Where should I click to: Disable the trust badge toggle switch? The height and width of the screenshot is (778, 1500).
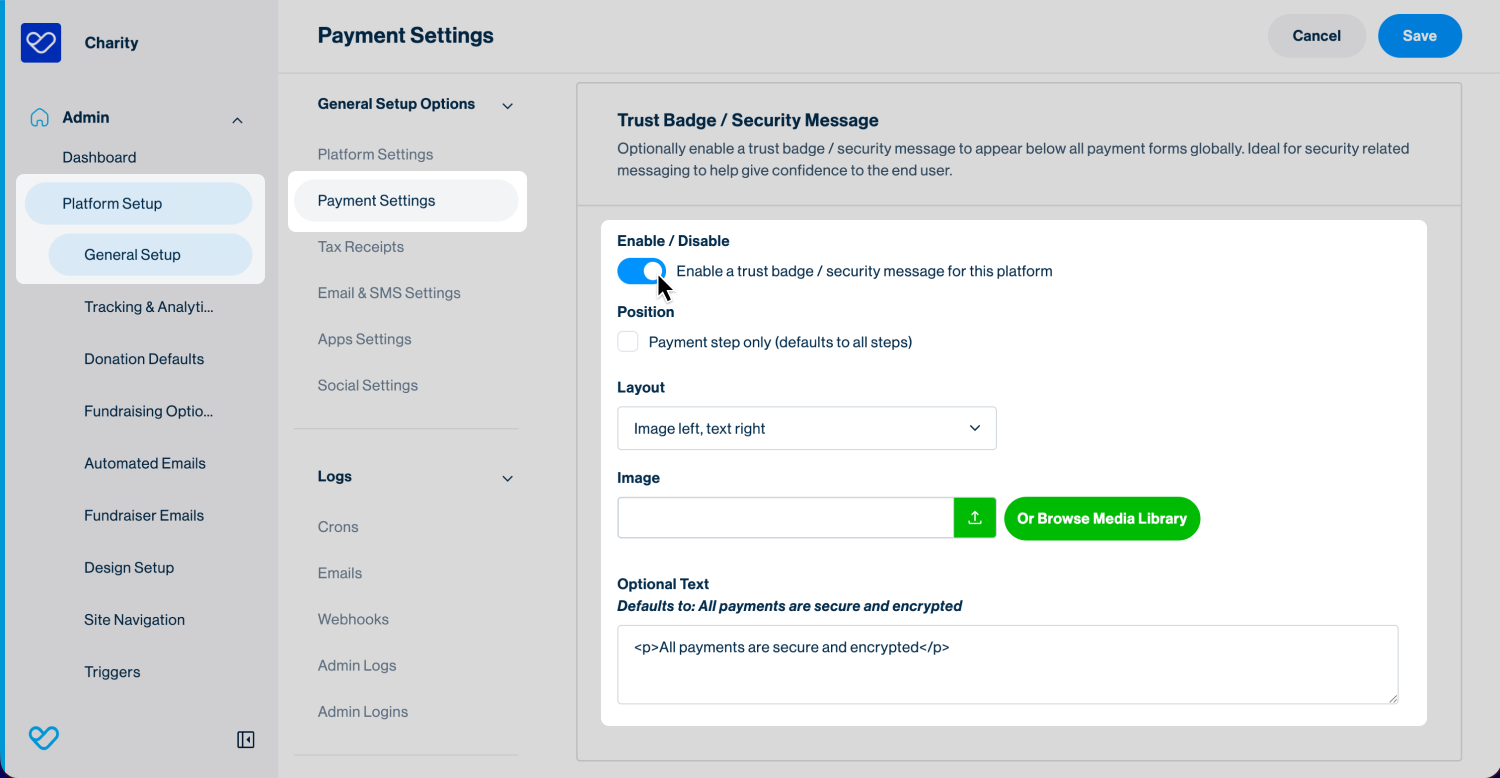point(641,271)
